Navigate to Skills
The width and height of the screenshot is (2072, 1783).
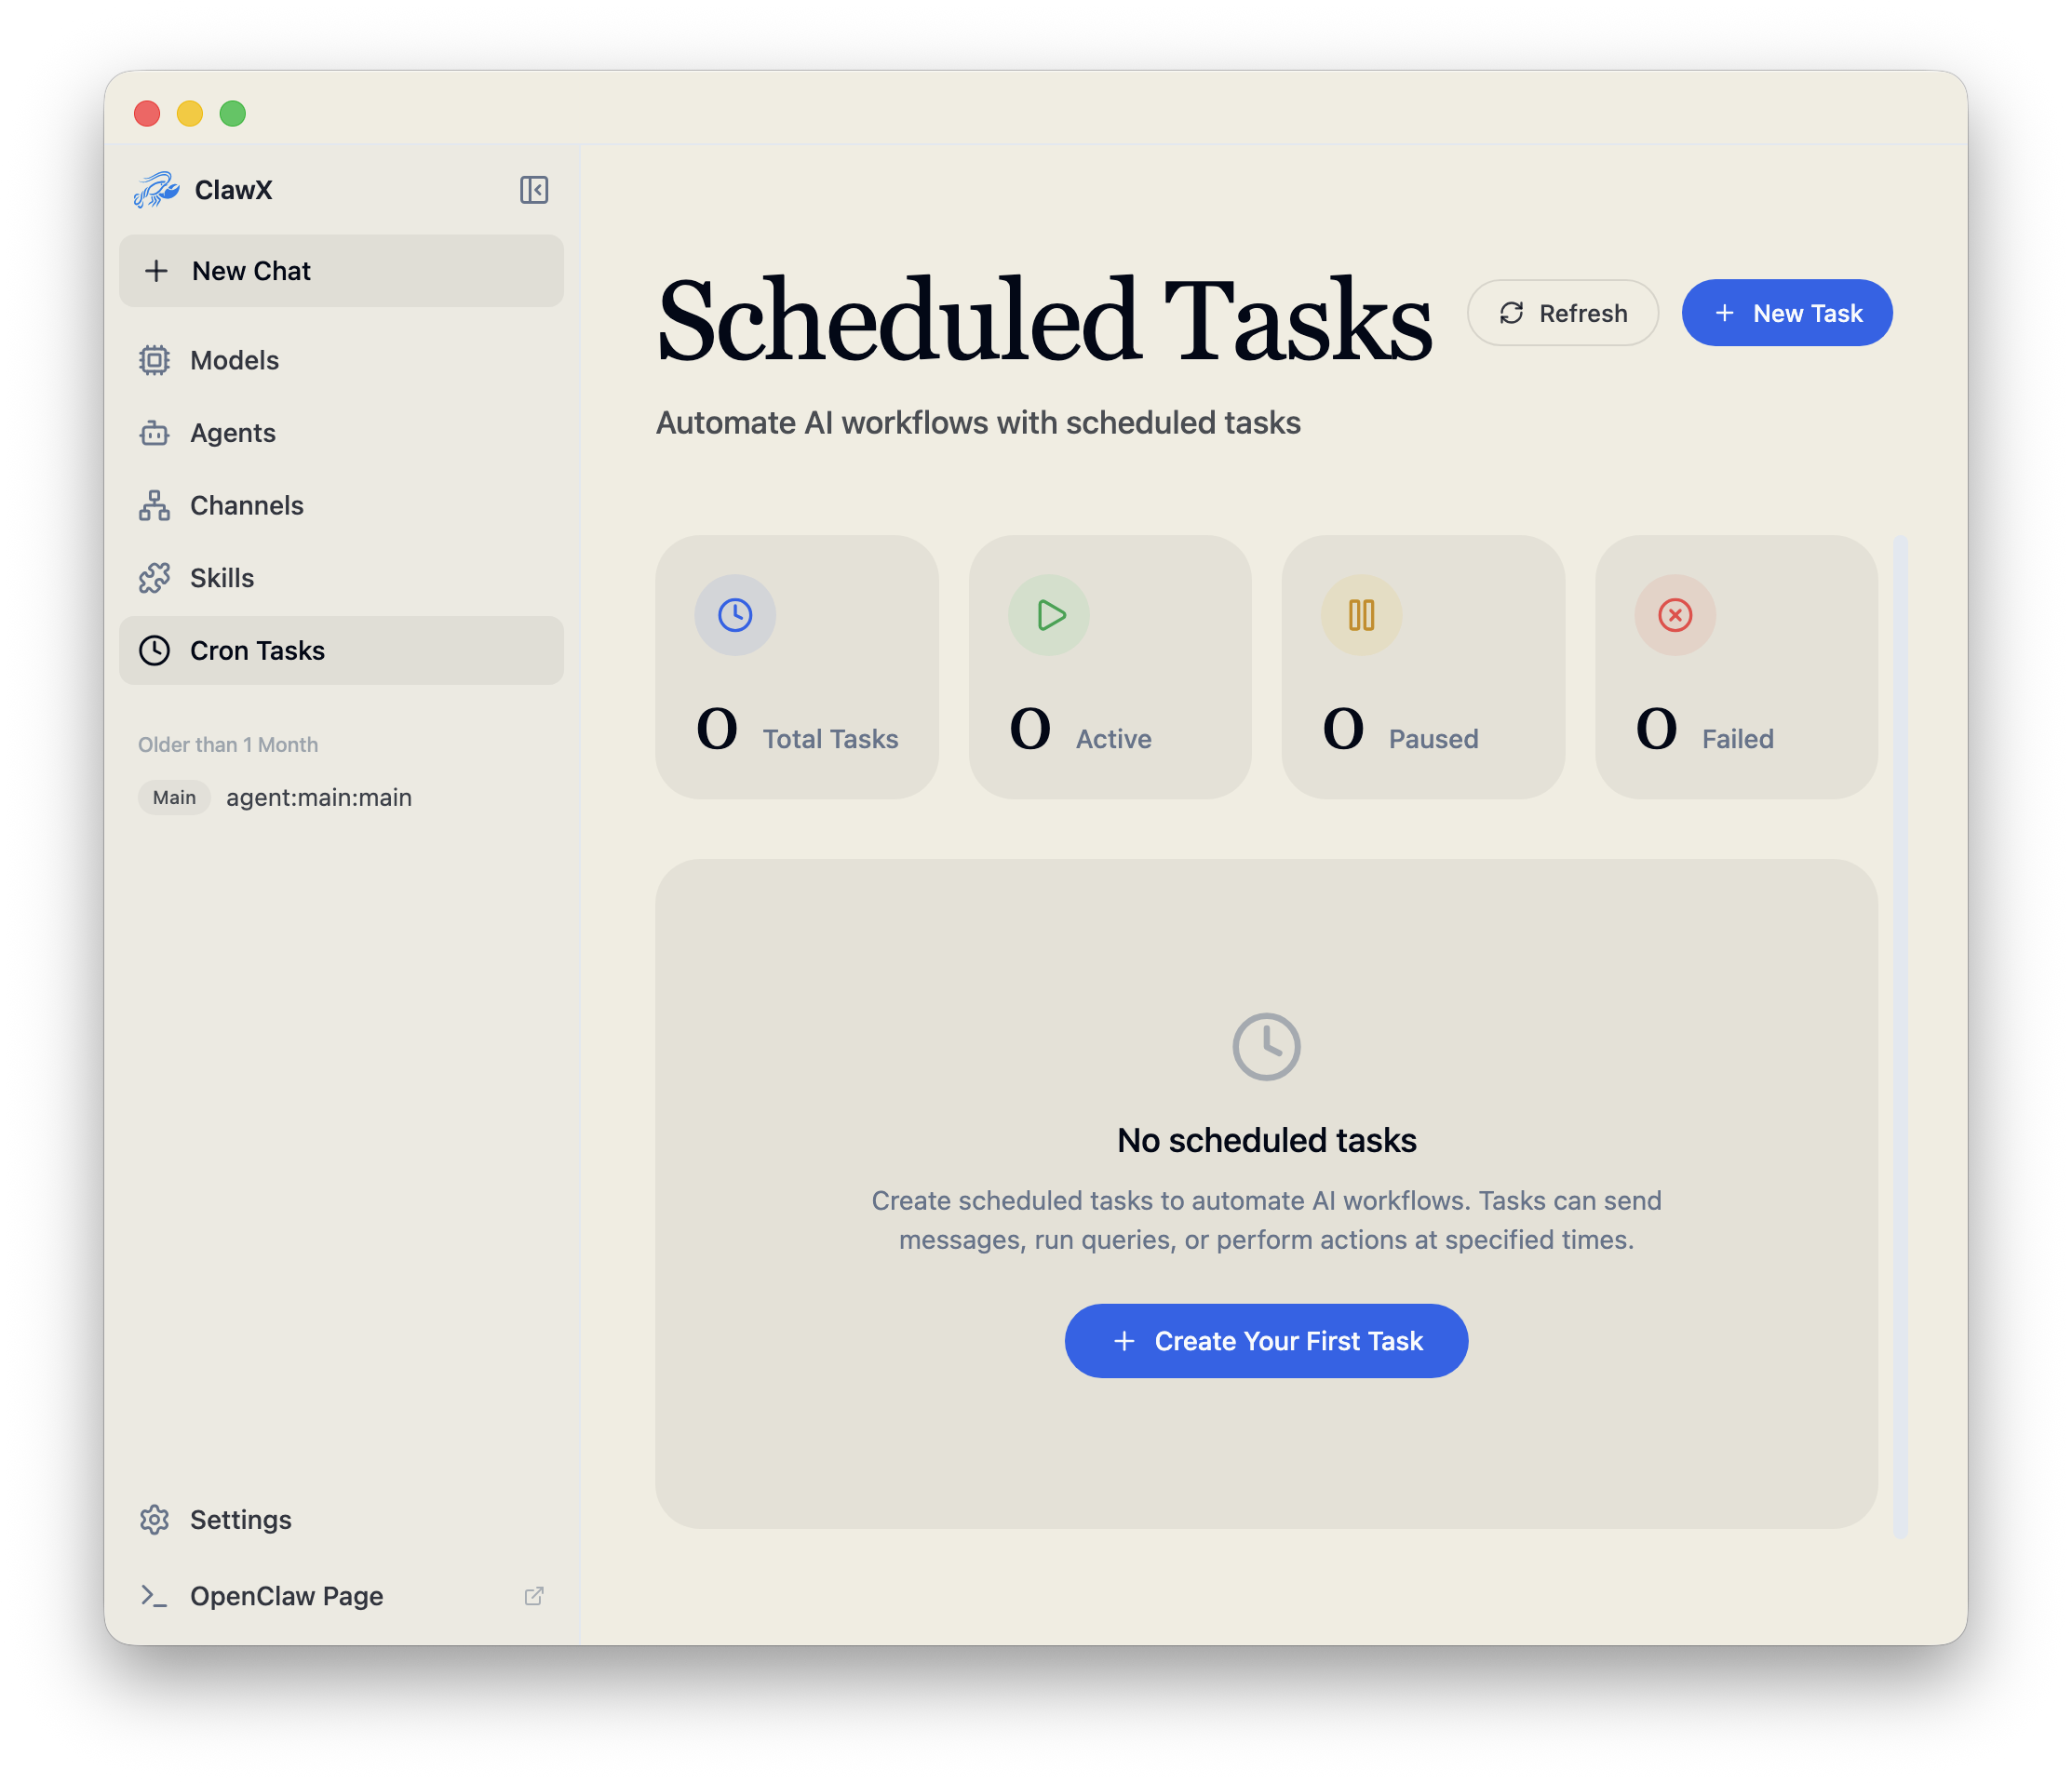[x=221, y=578]
